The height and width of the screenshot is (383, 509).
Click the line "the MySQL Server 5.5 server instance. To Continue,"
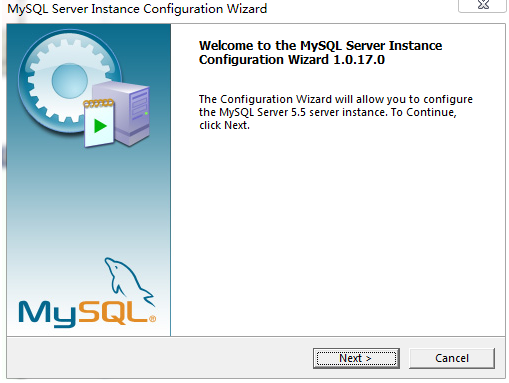coord(328,112)
